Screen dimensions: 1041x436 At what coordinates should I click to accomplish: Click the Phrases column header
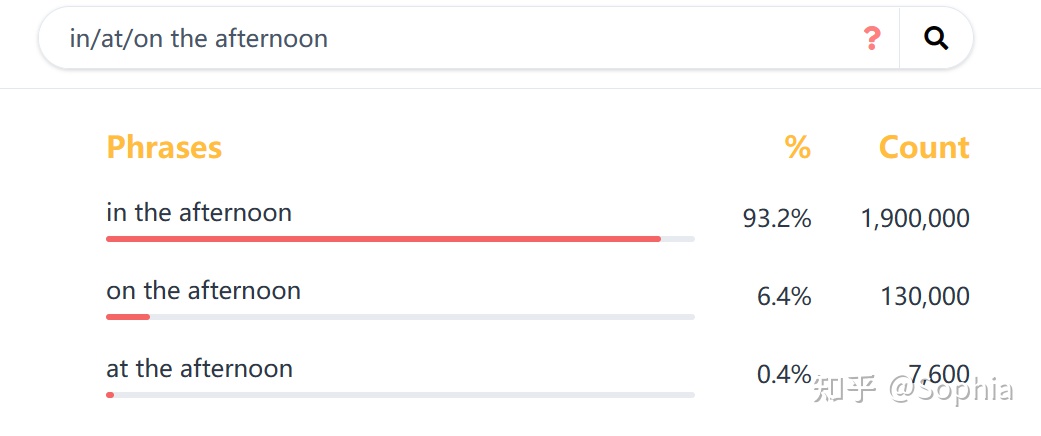coord(164,147)
